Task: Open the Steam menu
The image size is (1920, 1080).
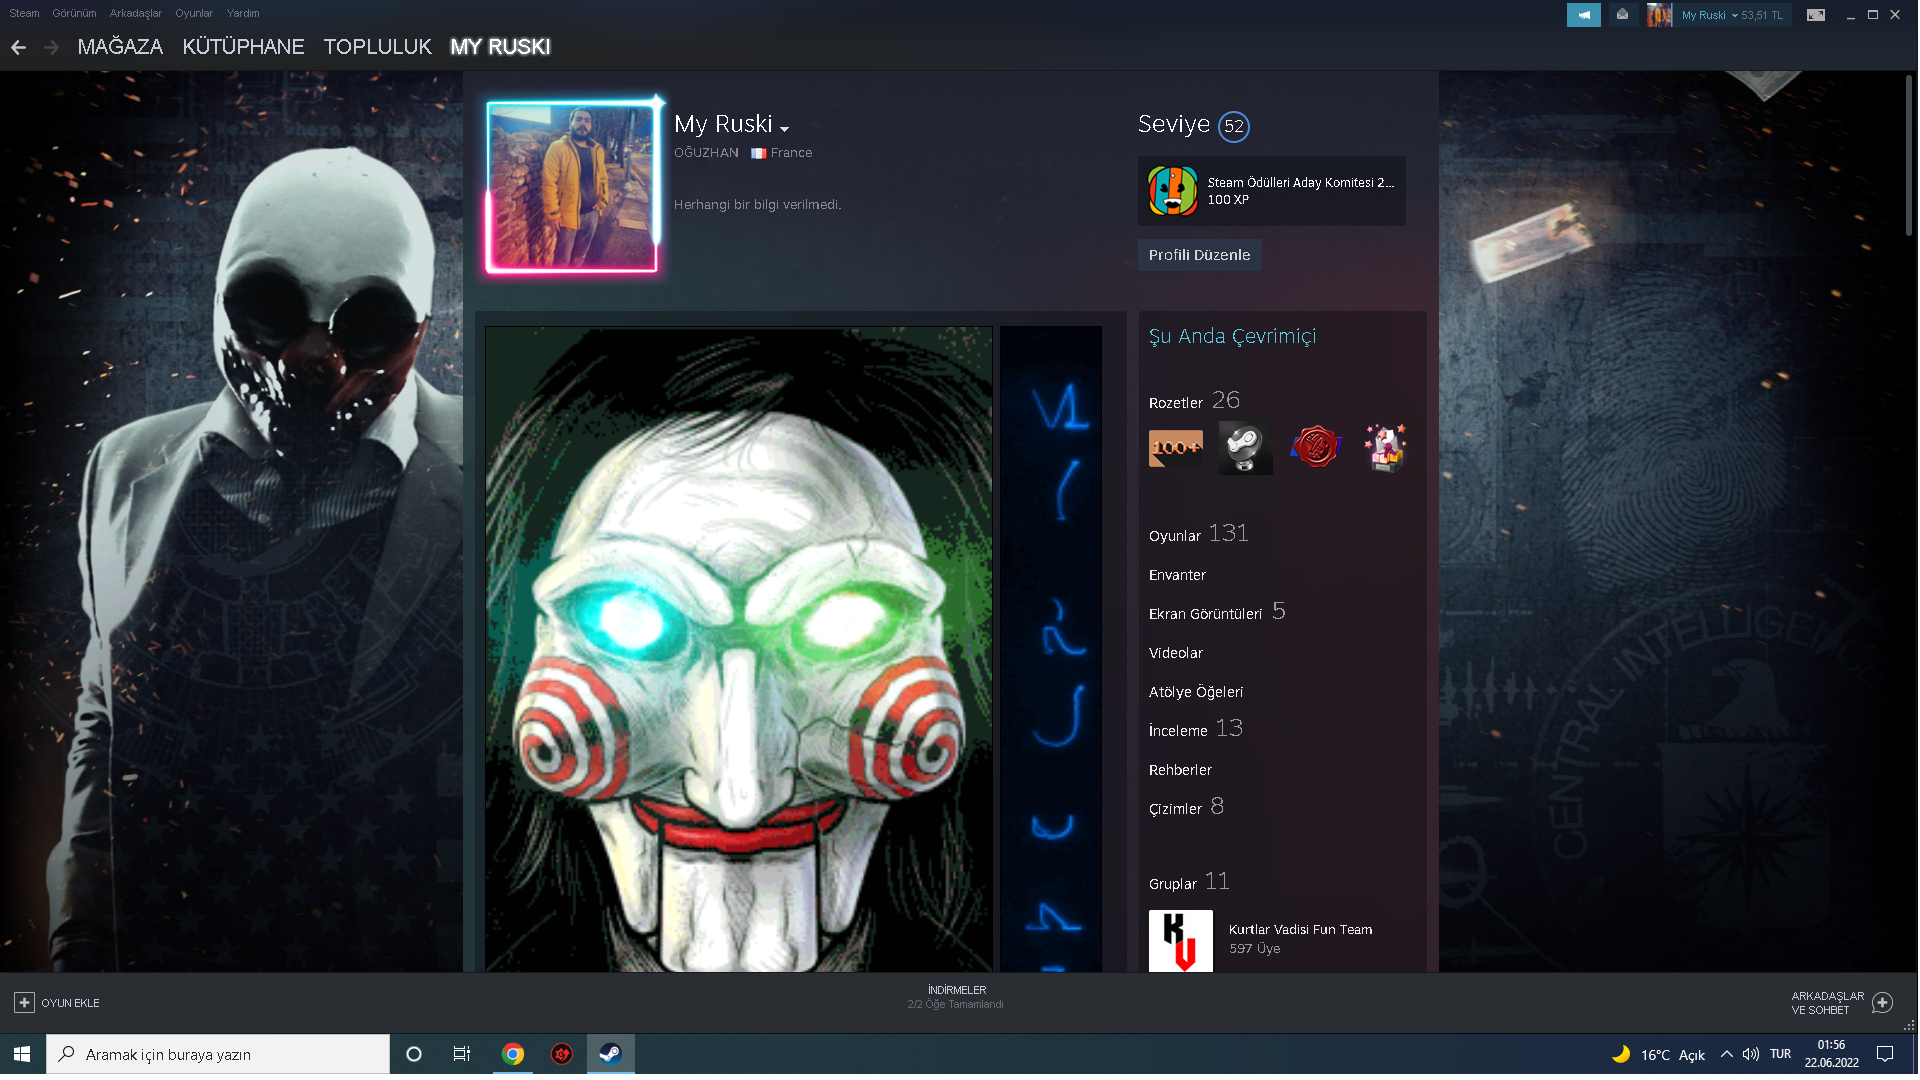Action: 24,13
